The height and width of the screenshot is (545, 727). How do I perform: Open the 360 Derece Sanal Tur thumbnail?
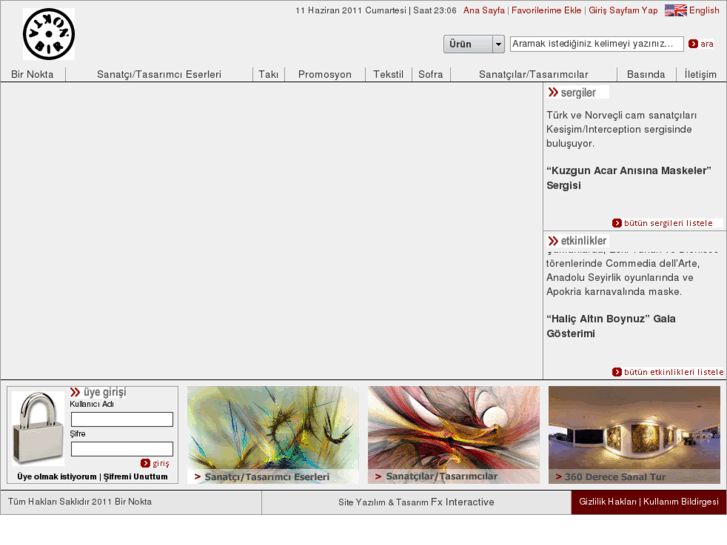point(634,435)
